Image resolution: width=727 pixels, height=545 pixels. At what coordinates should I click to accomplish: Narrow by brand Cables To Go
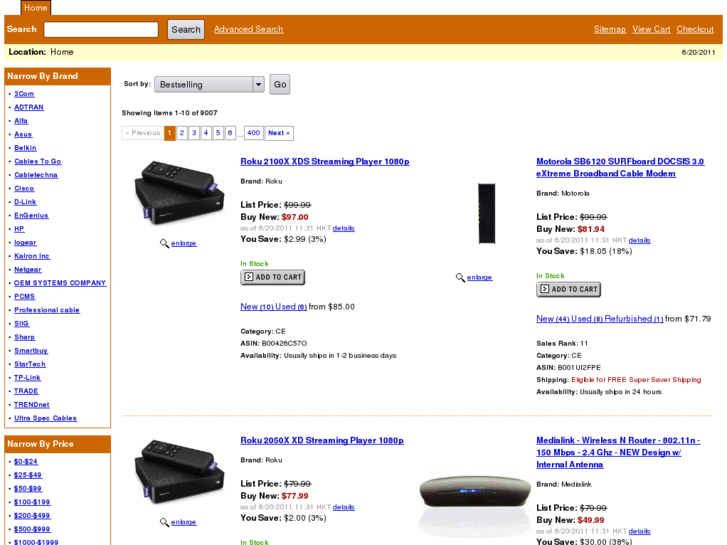tap(38, 161)
